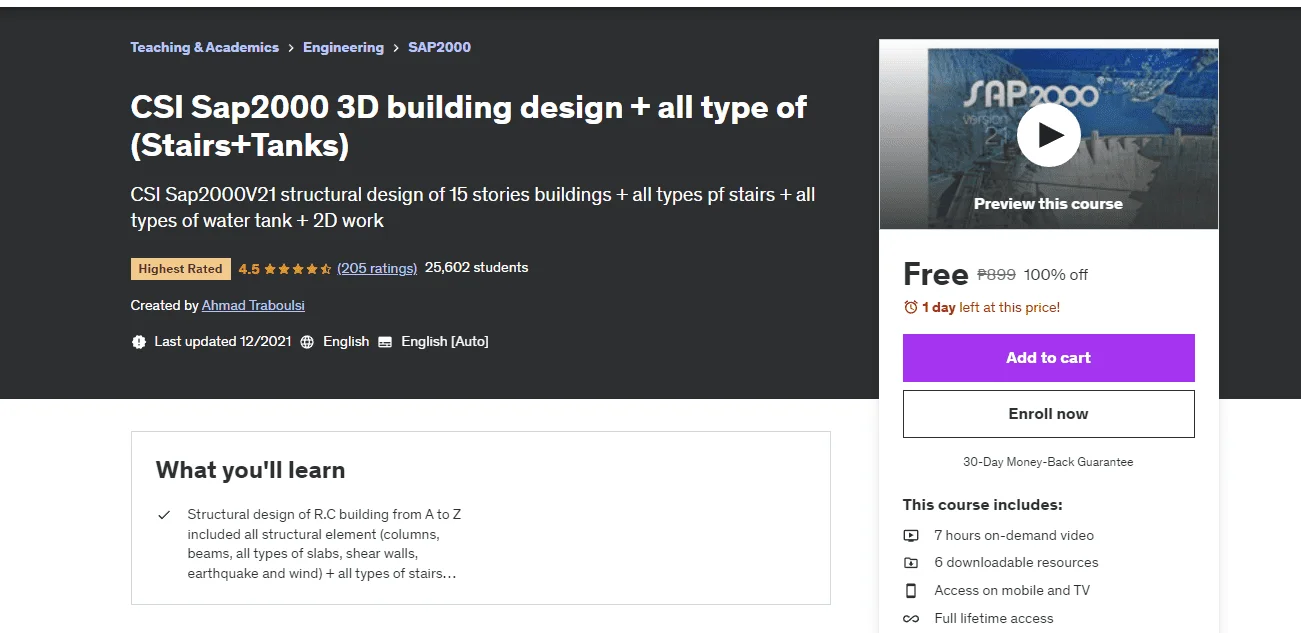Screen dimensions: 1301x633
Task: Click the '6 downloadable resources' text
Action: tap(1016, 563)
